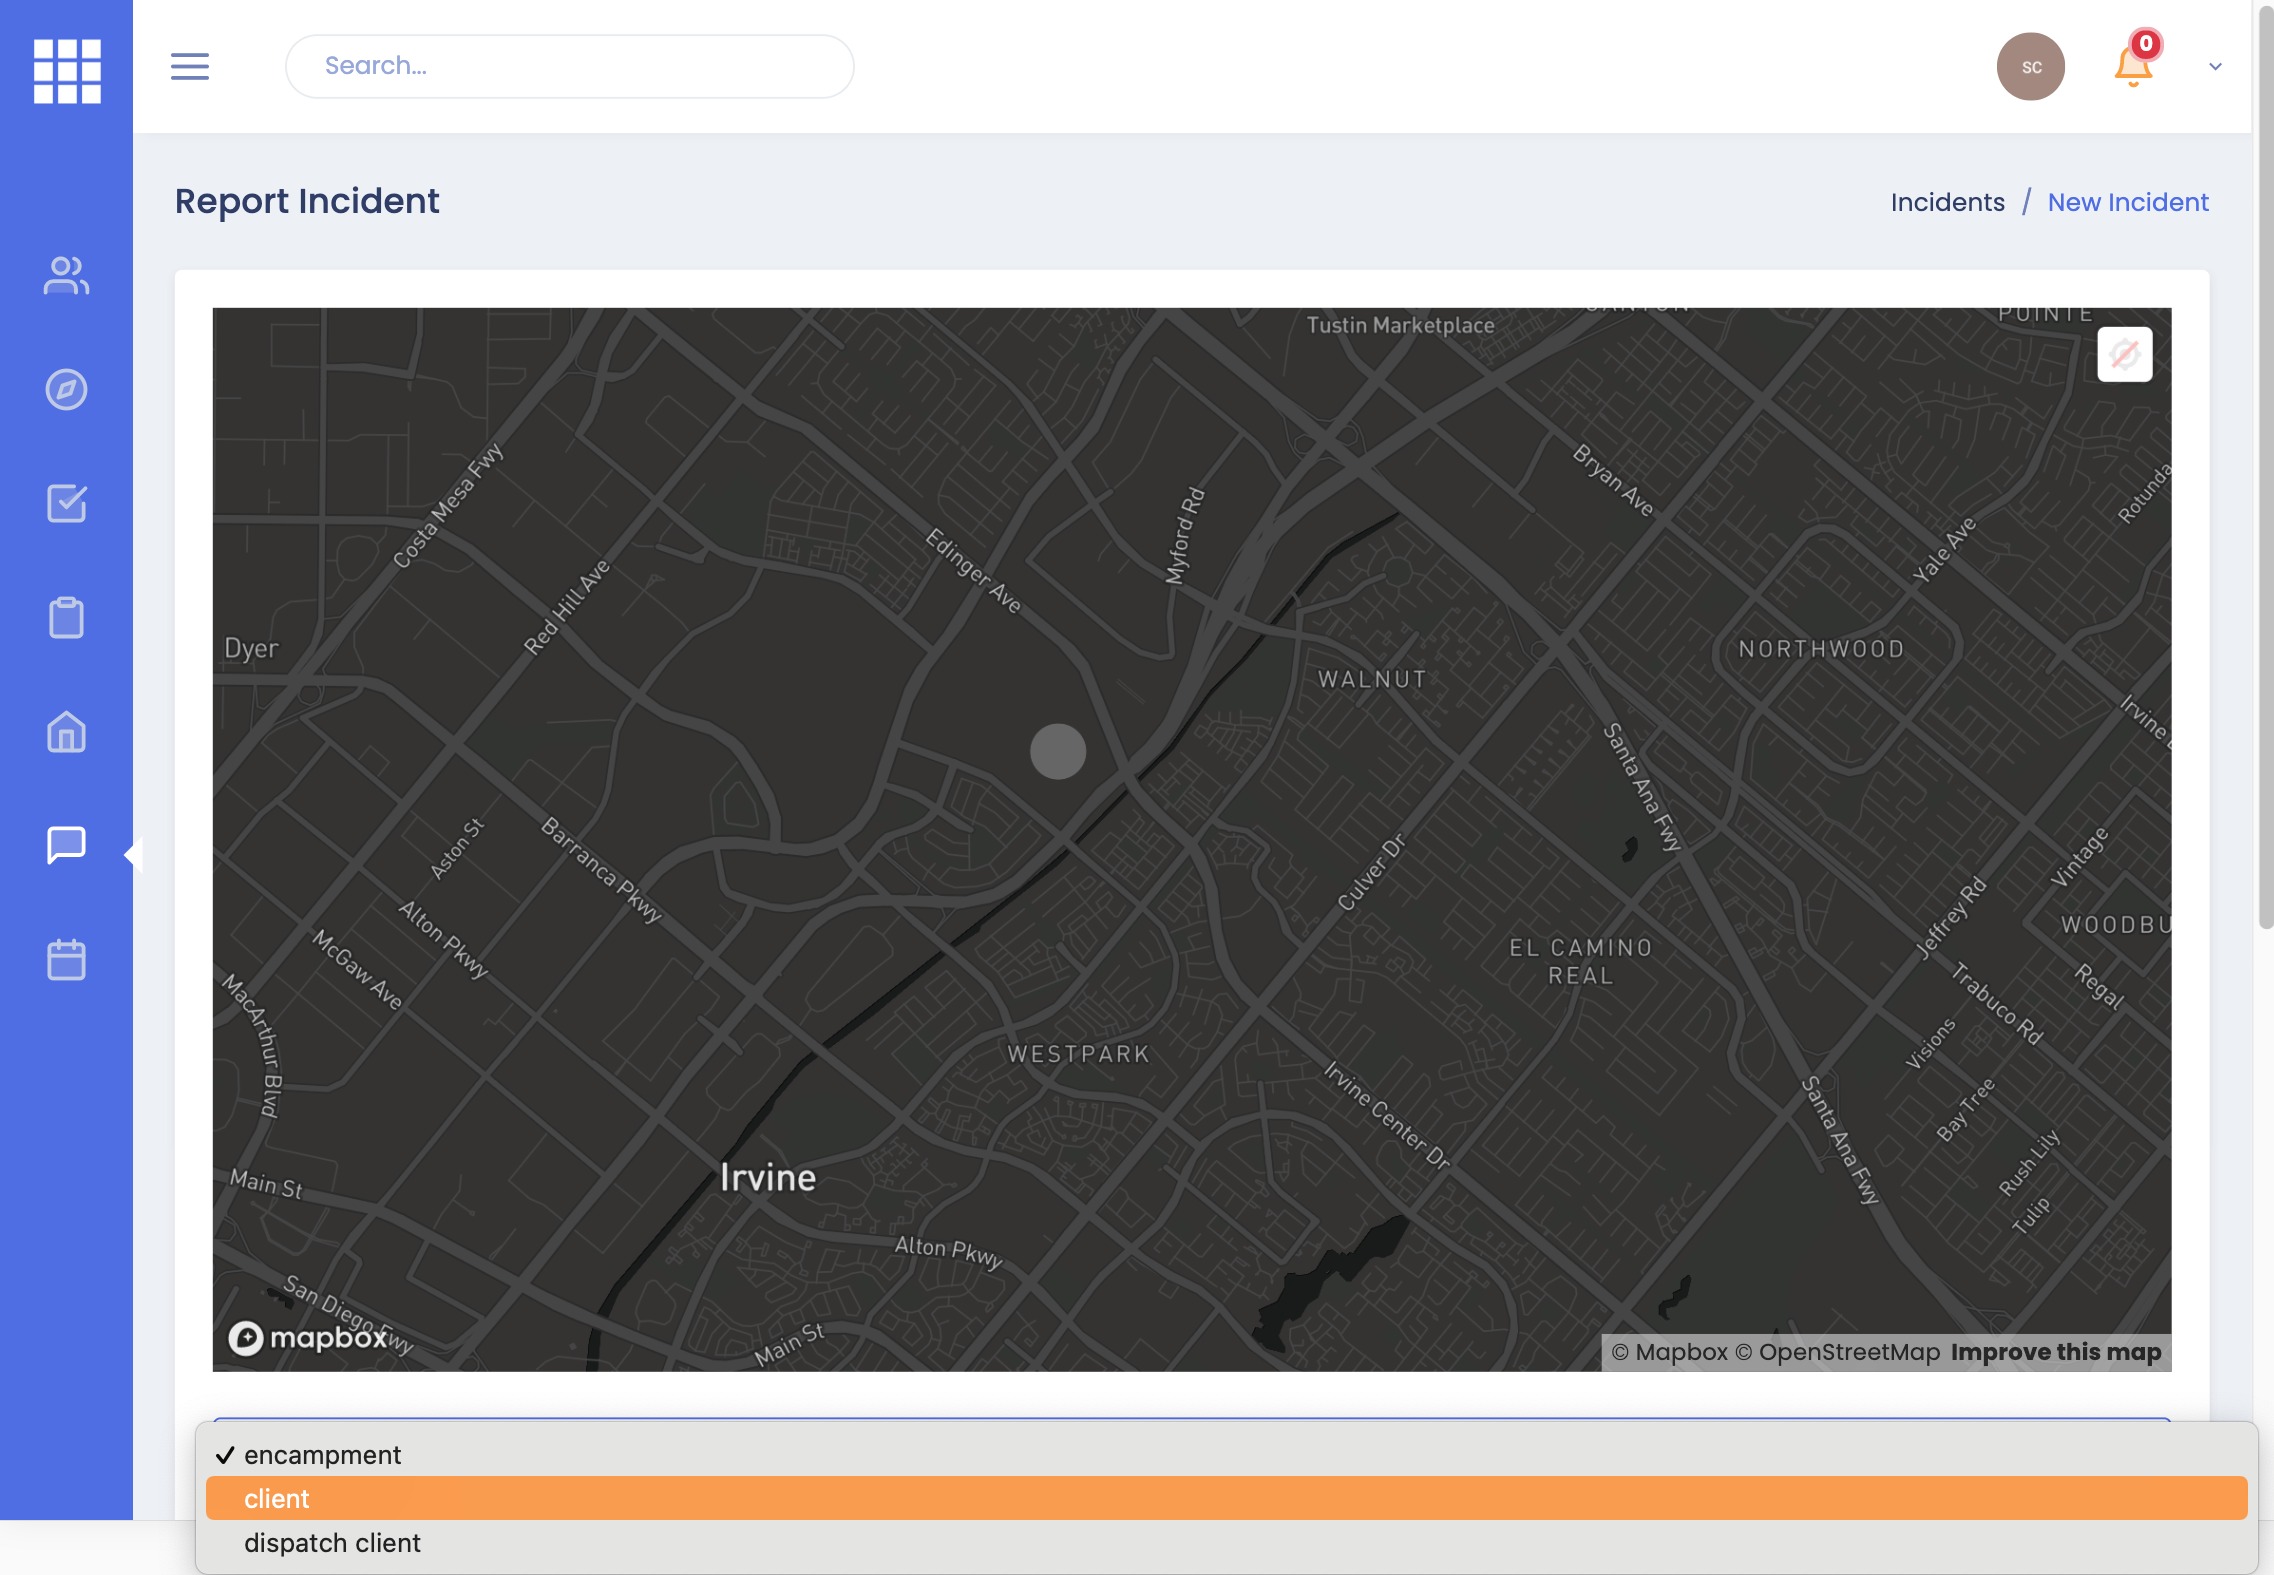
Task: Click the New Incident breadcrumb
Action: pos(2127,202)
